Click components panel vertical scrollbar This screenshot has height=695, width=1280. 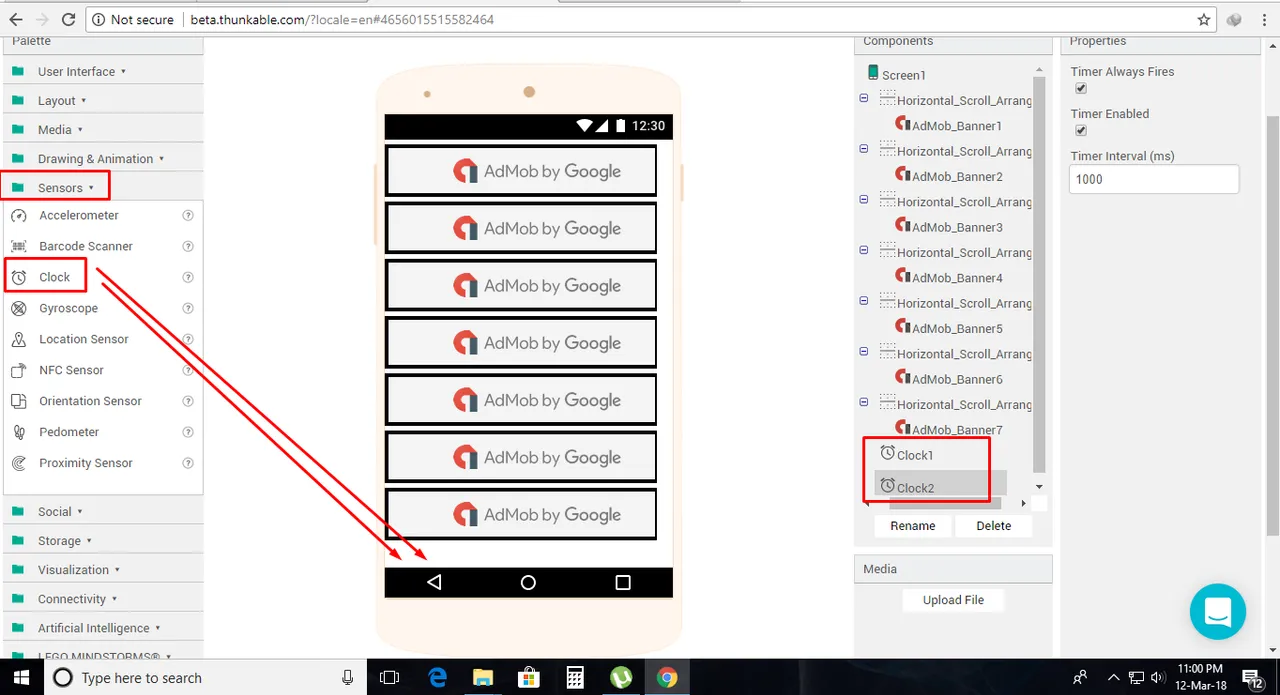[1039, 275]
